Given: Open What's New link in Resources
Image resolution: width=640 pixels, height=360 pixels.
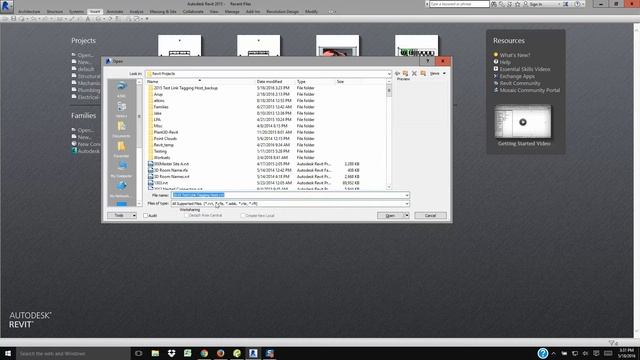Looking at the screenshot, I should 515,55.
